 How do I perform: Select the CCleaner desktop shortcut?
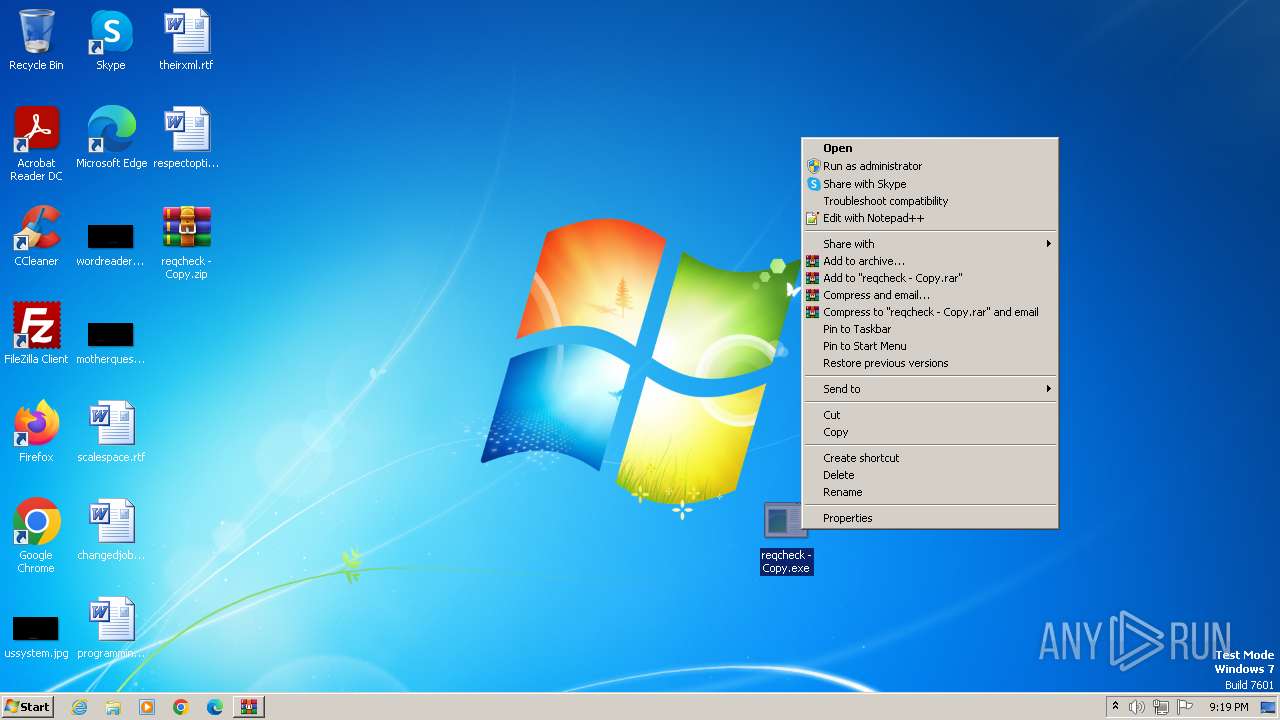click(36, 236)
